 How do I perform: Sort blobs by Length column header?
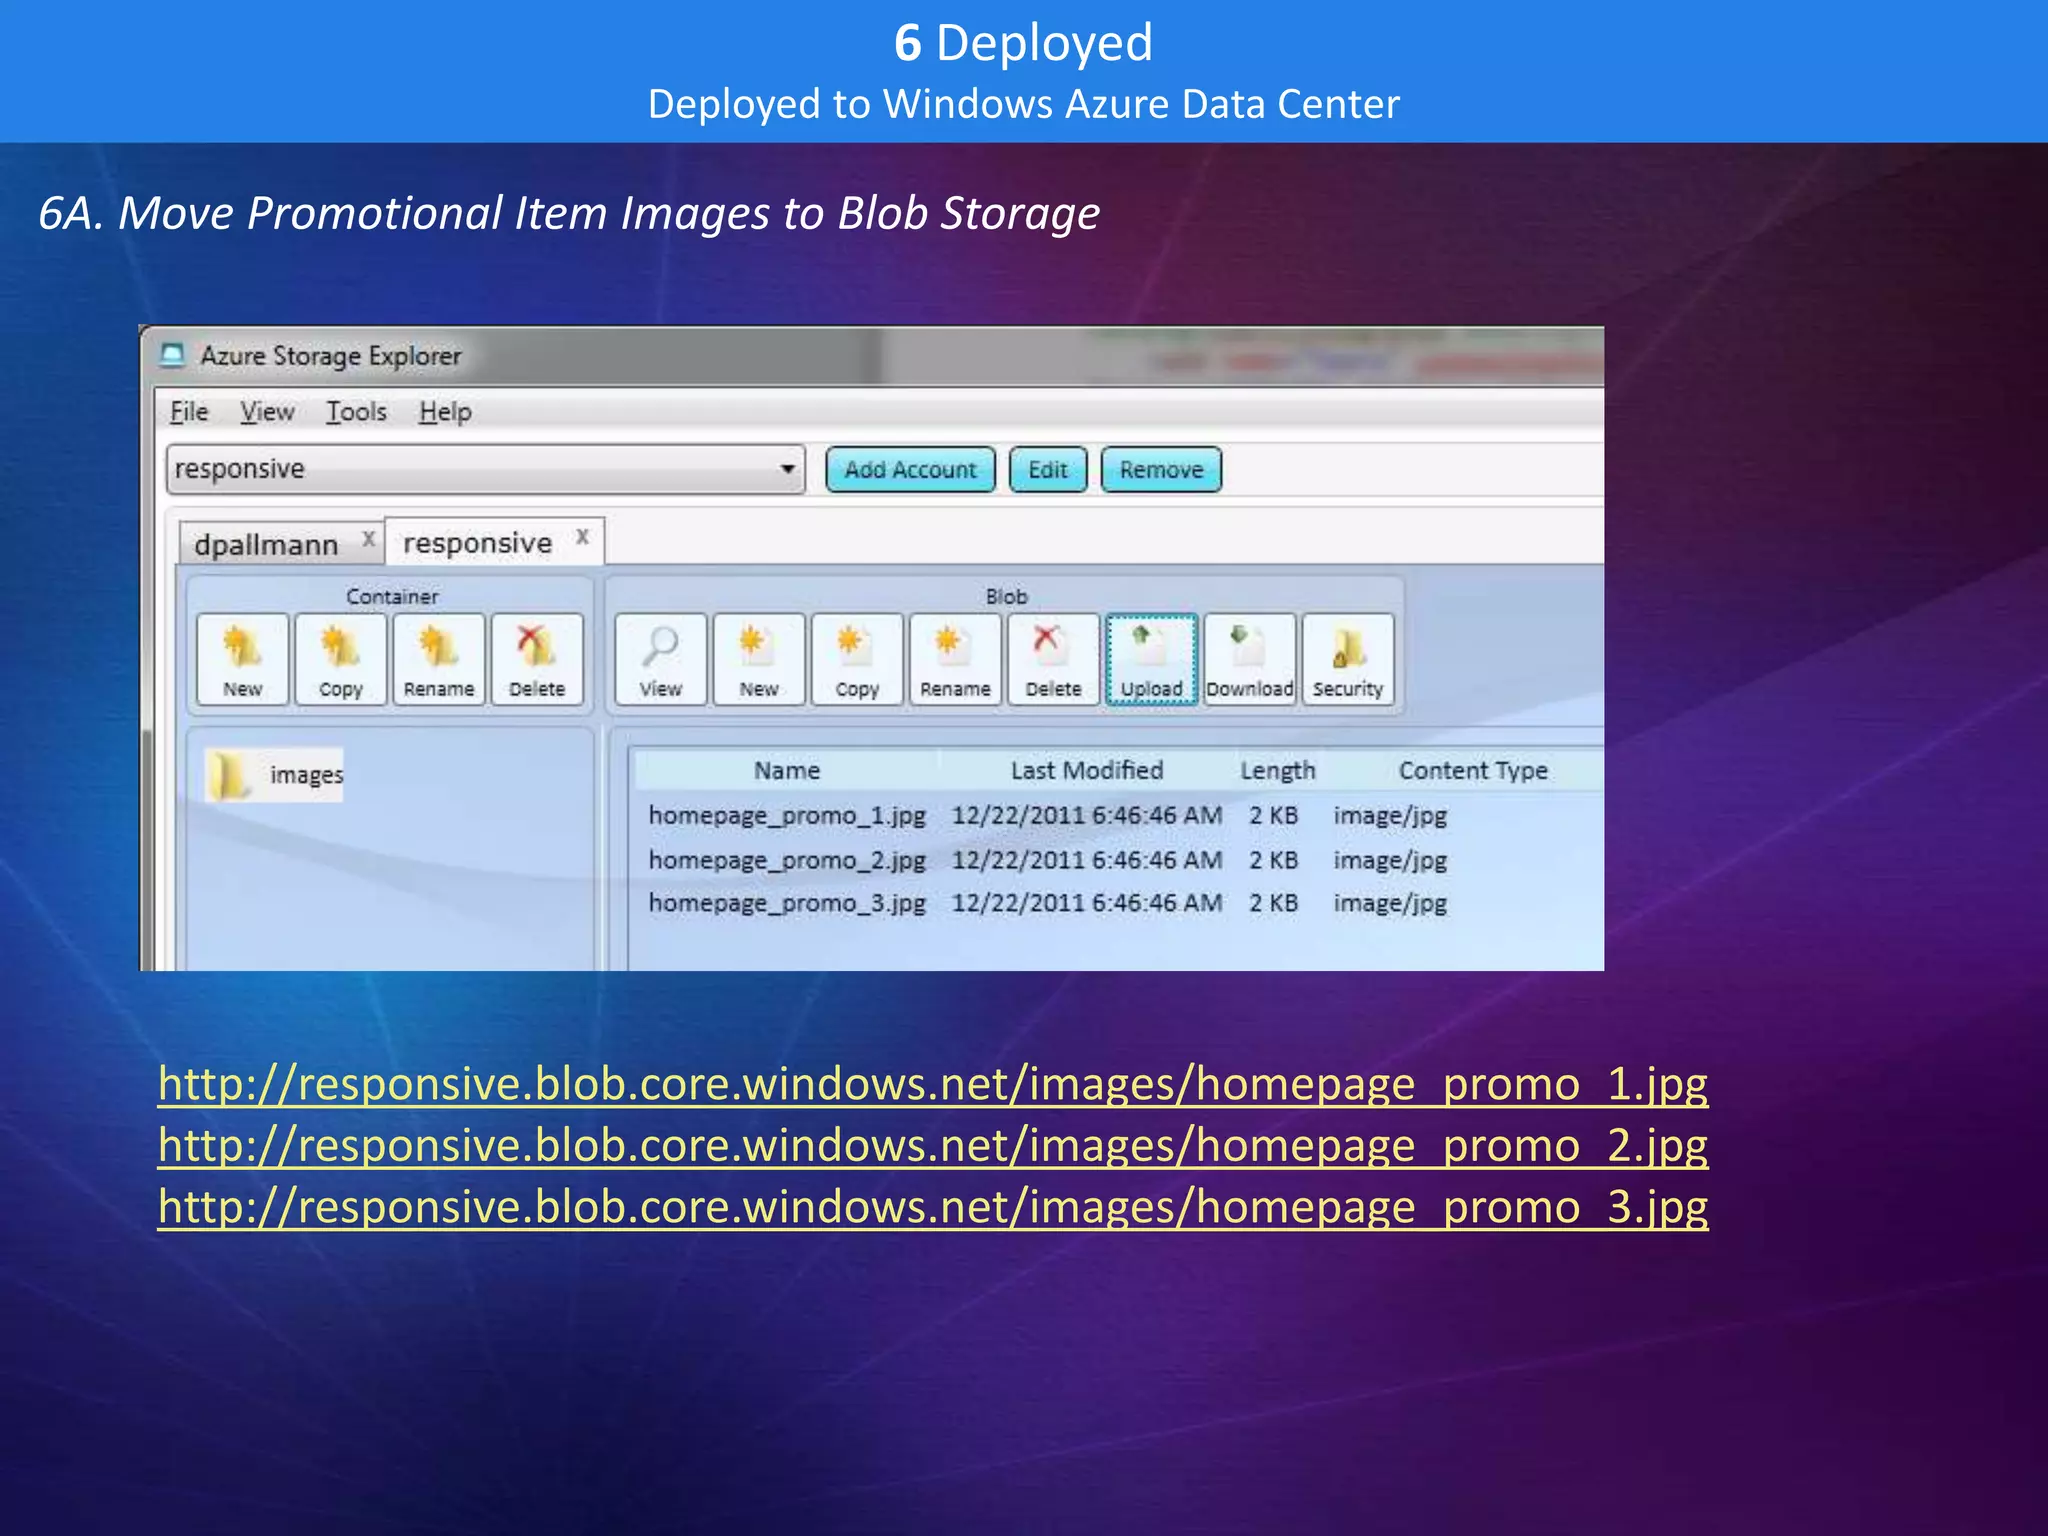coord(1278,770)
